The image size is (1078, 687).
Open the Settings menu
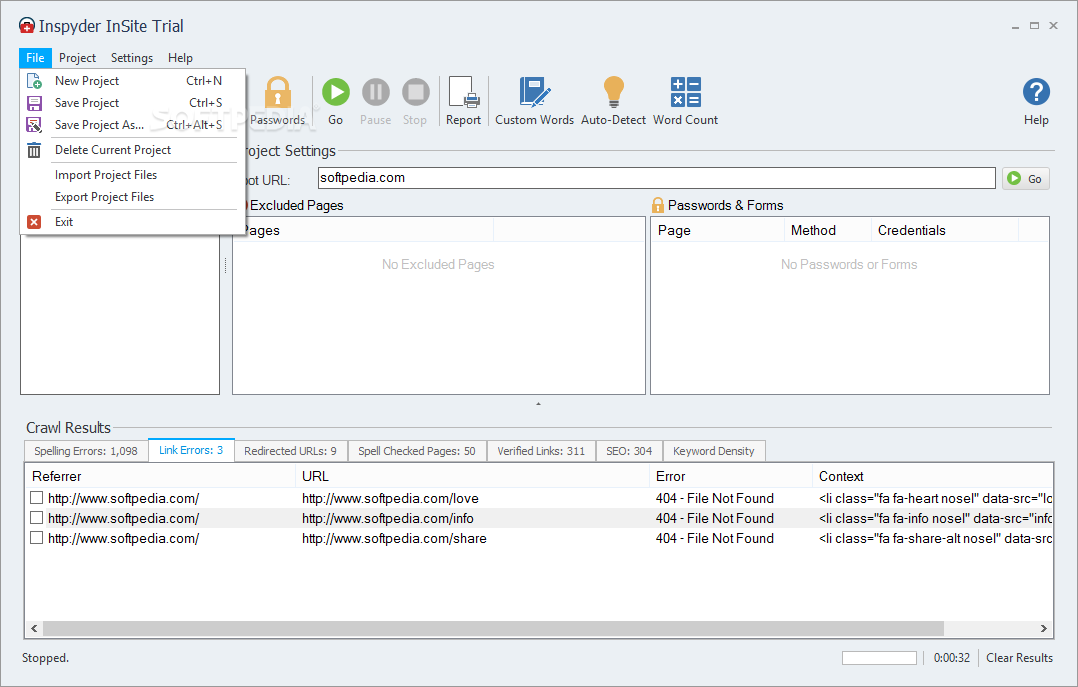click(x=132, y=58)
